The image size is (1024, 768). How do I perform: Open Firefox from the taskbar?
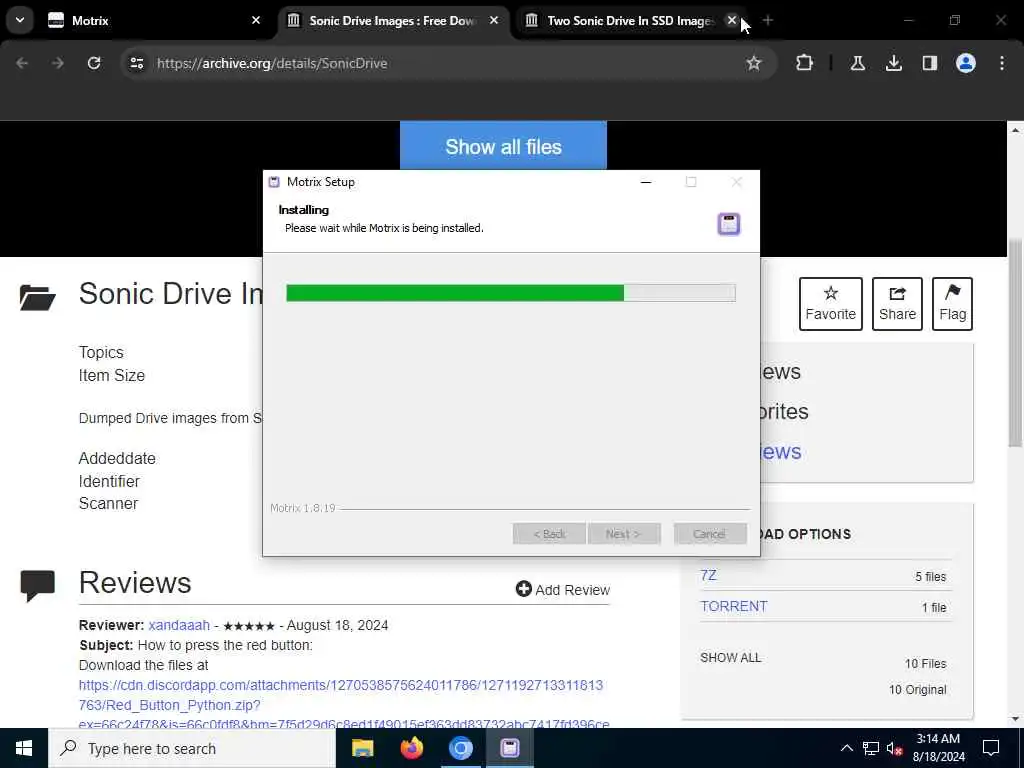(411, 748)
